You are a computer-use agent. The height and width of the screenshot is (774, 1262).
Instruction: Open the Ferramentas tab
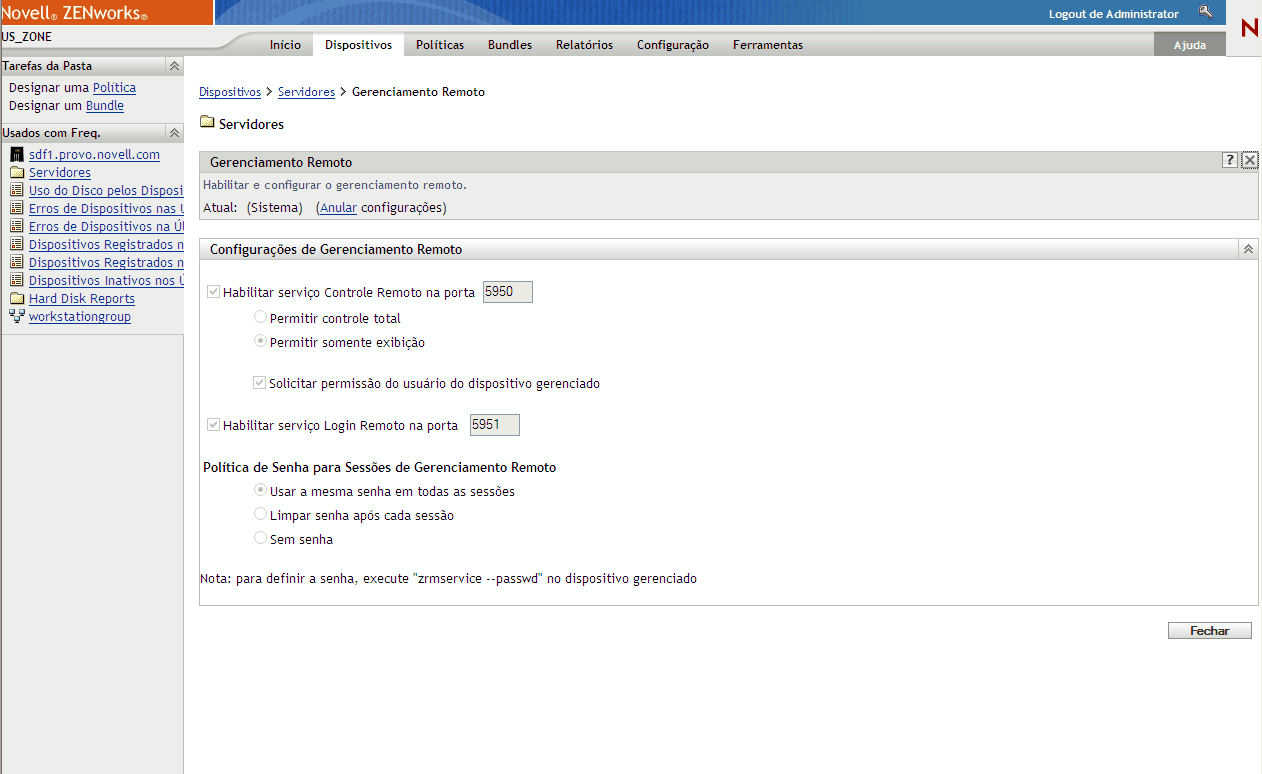[768, 45]
